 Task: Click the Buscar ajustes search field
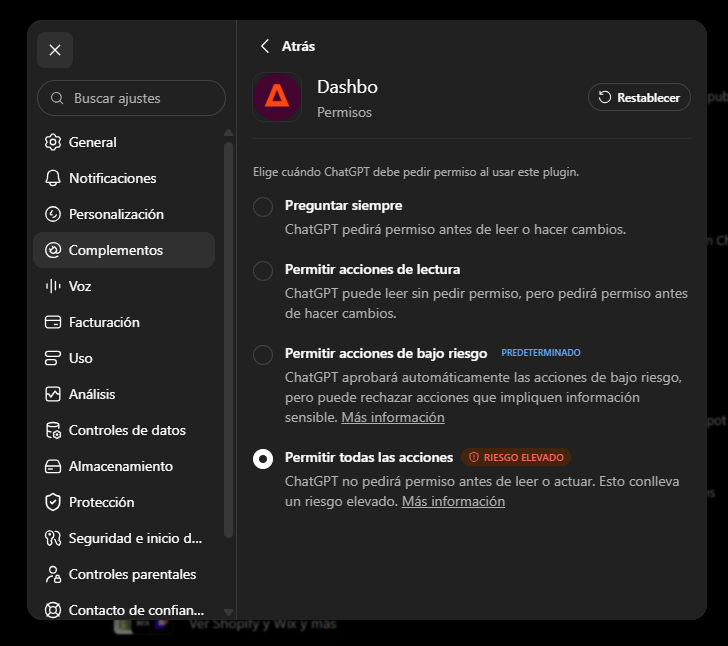(x=131, y=98)
